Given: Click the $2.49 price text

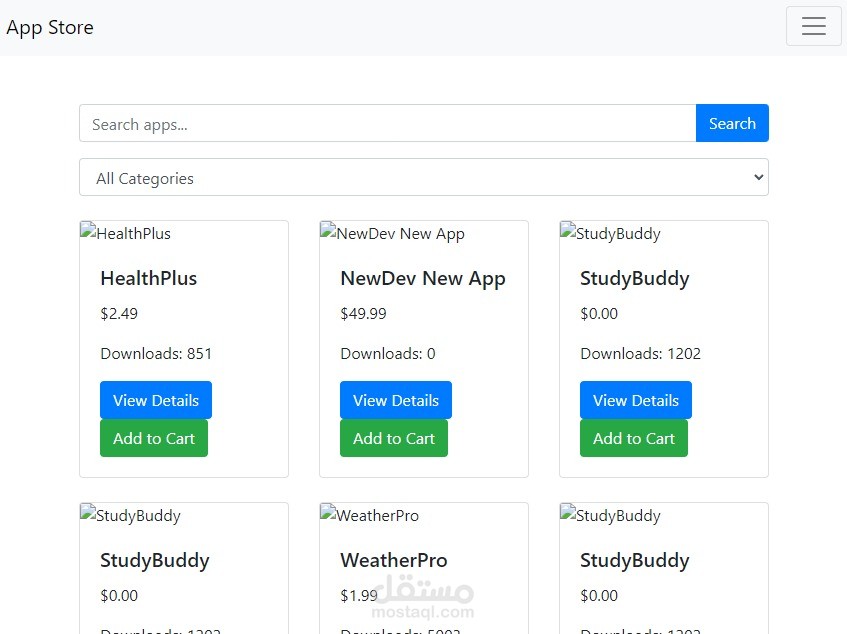Looking at the screenshot, I should 119,314.
